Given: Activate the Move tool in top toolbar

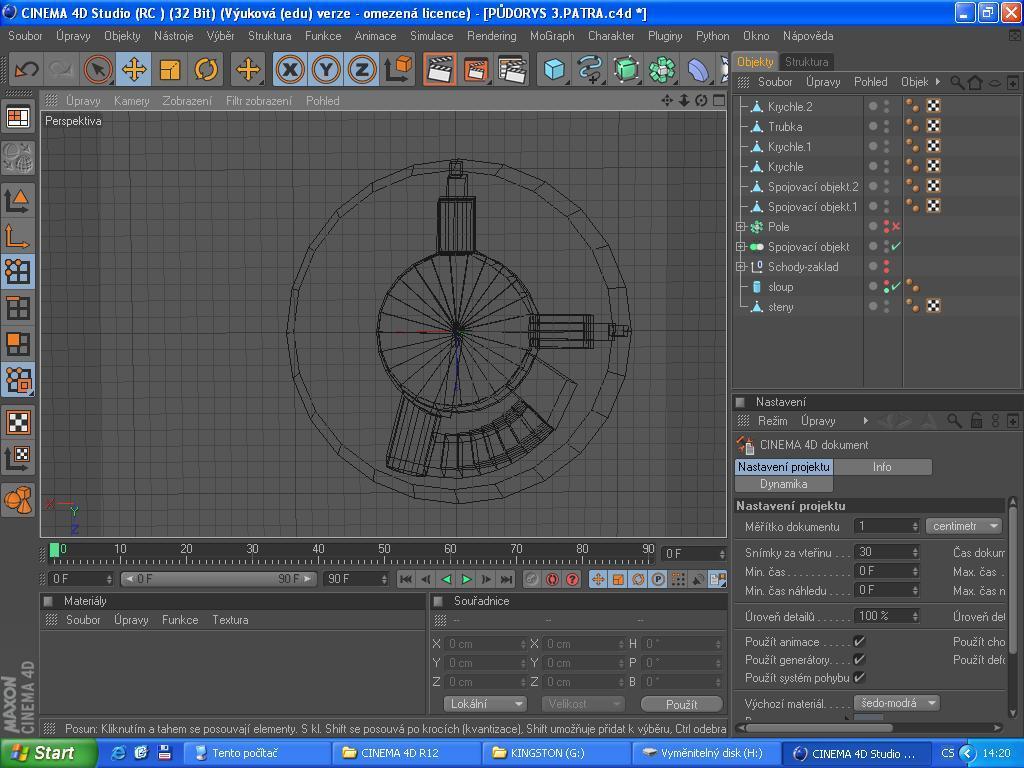Looking at the screenshot, I should click(x=134, y=69).
